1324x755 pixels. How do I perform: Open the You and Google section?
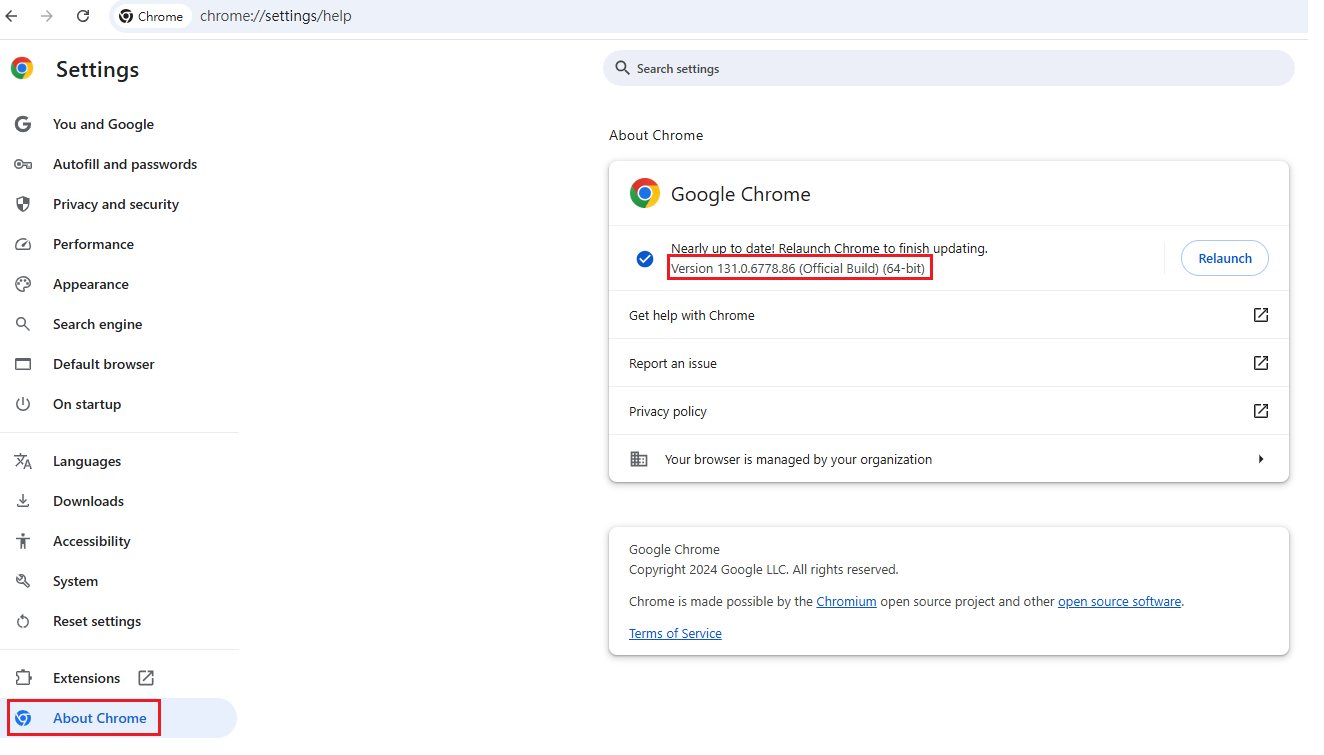103,124
